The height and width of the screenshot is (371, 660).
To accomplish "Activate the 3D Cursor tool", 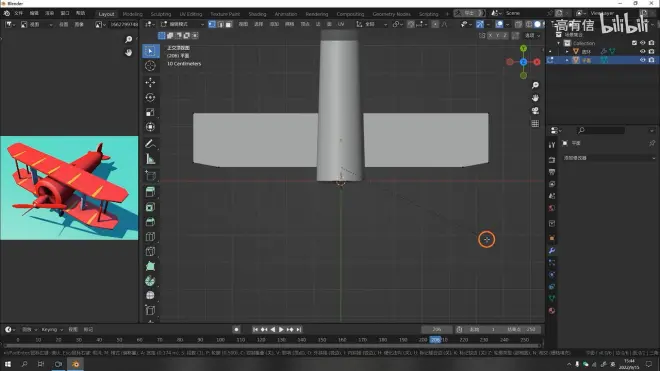I will click(x=150, y=66).
